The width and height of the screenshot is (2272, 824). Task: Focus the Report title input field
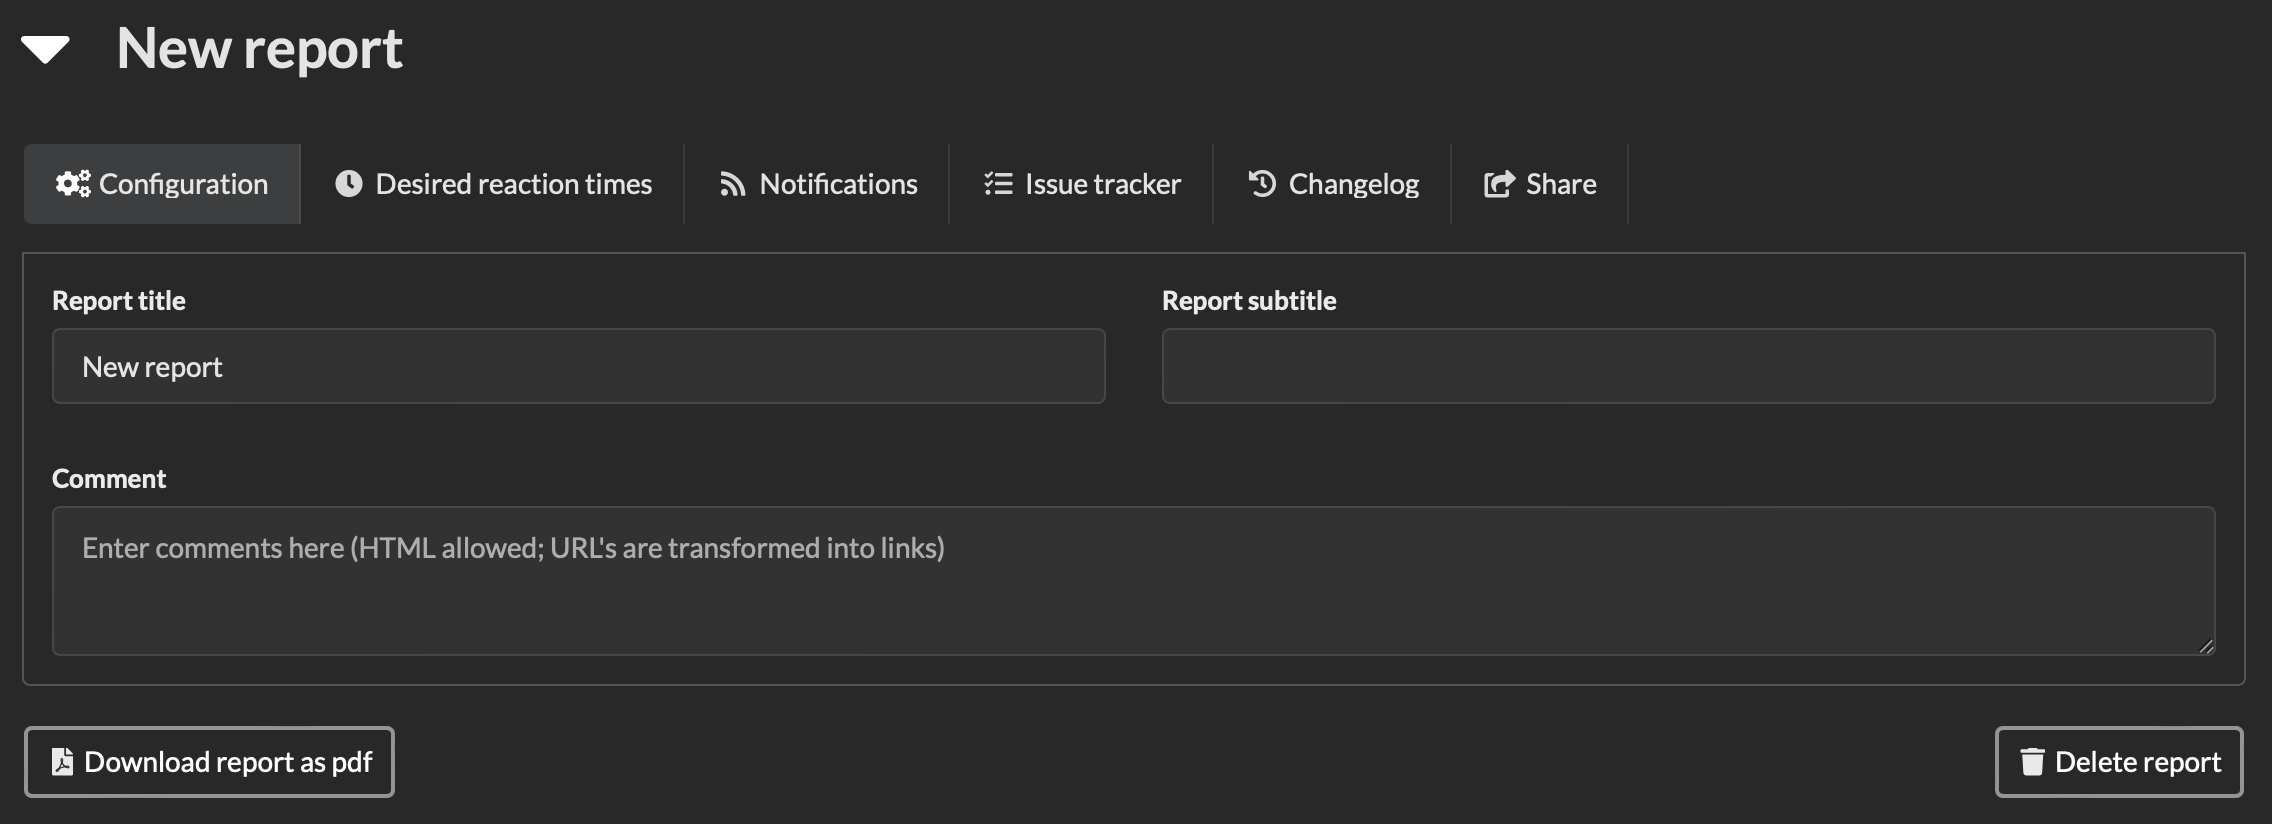(578, 366)
